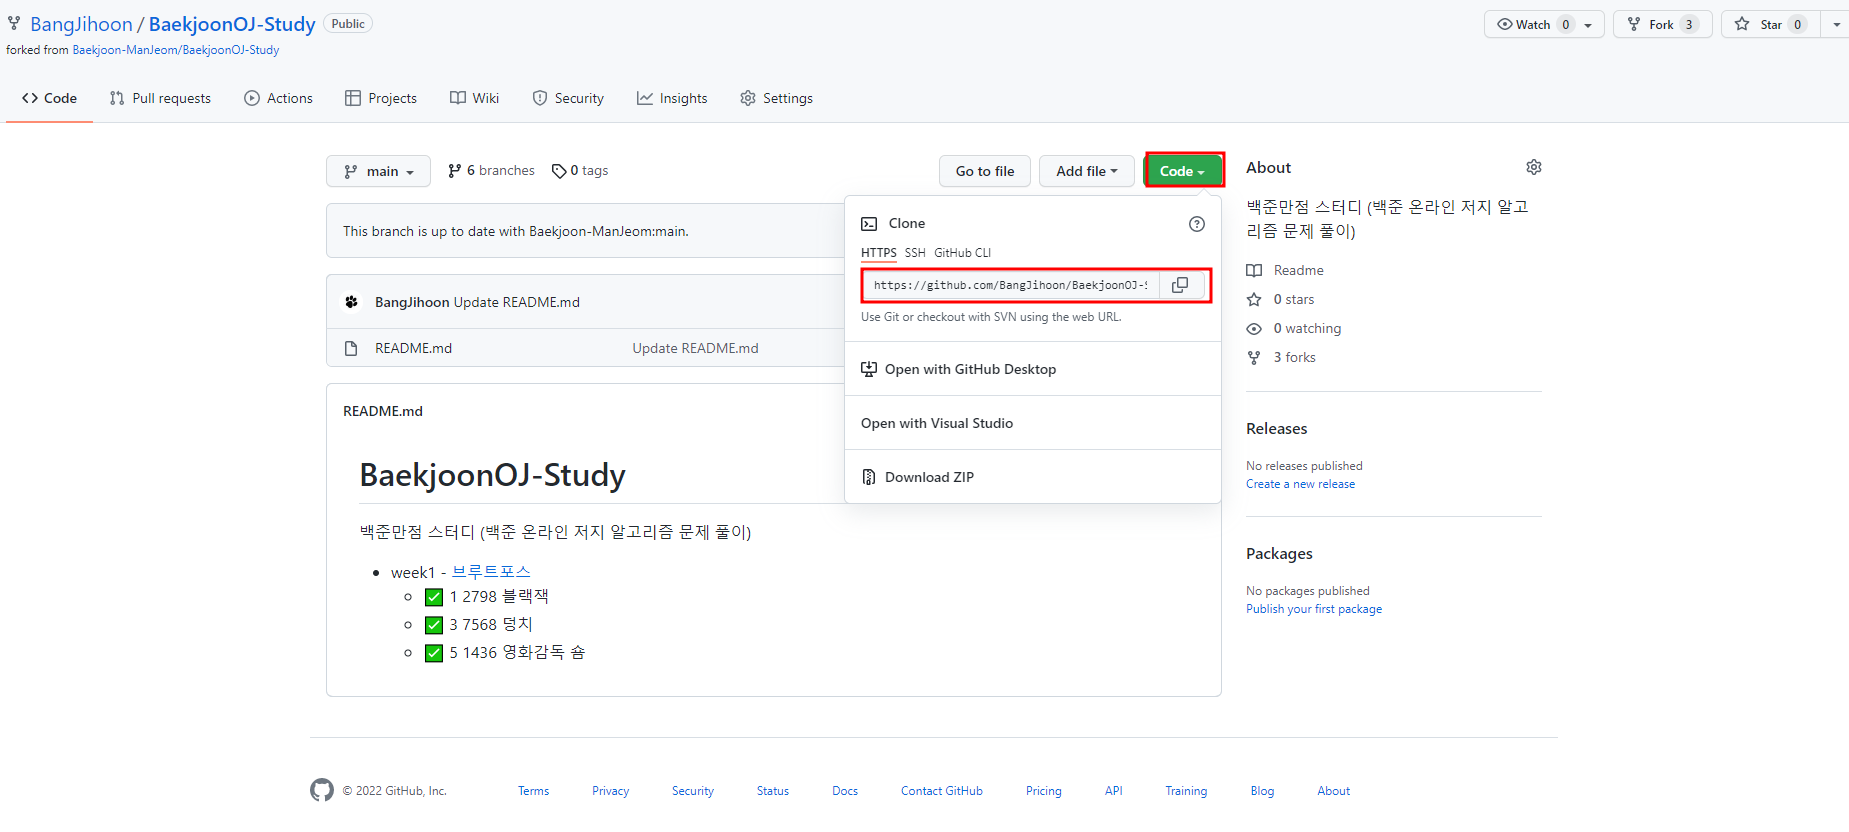Viewport: 1849px width, 832px height.
Task: Go to the Projects tab
Action: pyautogui.click(x=381, y=98)
